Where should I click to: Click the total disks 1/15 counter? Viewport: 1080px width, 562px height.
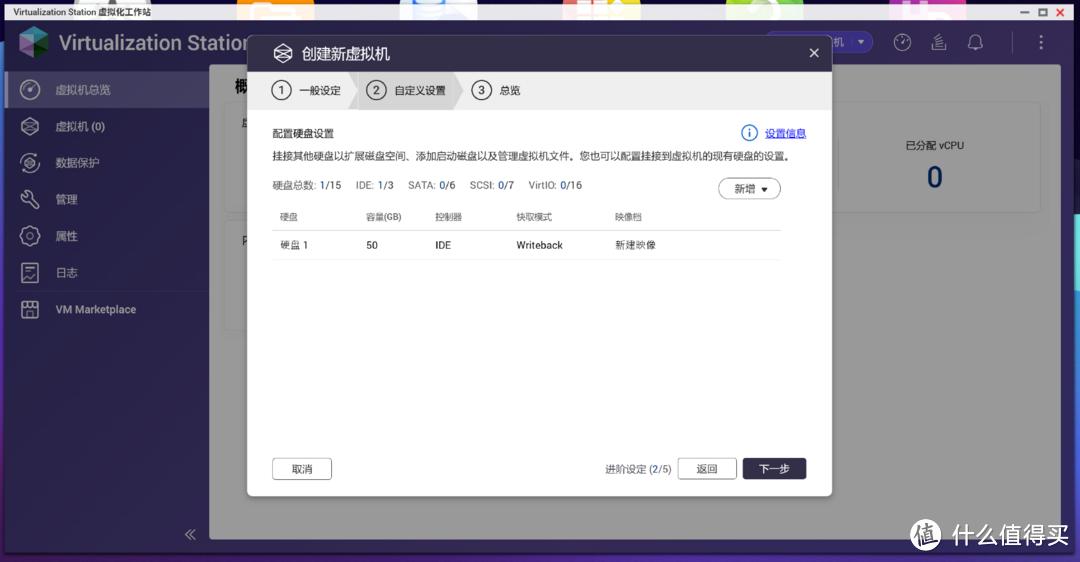(307, 185)
